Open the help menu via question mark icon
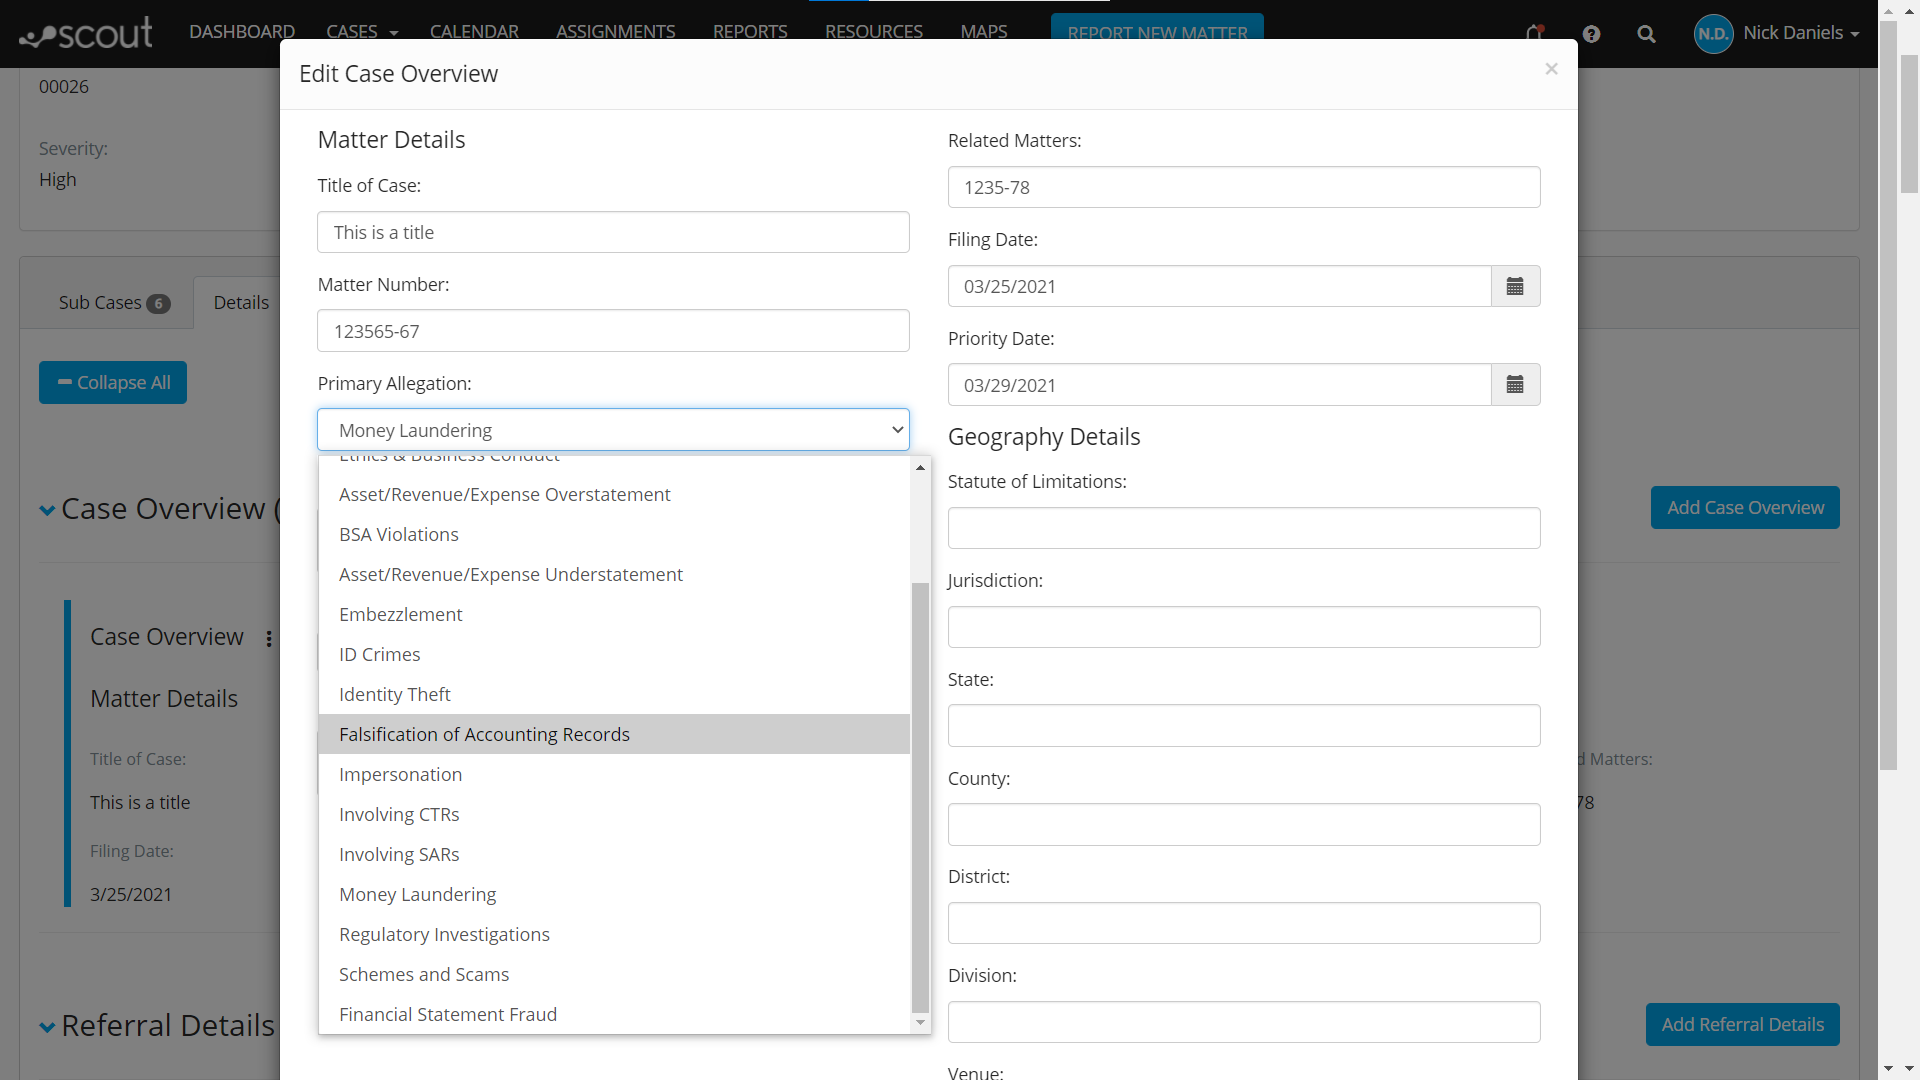The width and height of the screenshot is (1920, 1080). 1591,33
